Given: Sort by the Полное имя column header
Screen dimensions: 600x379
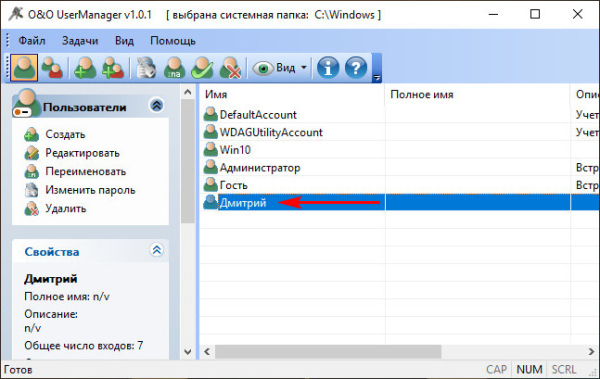Looking at the screenshot, I should point(477,95).
